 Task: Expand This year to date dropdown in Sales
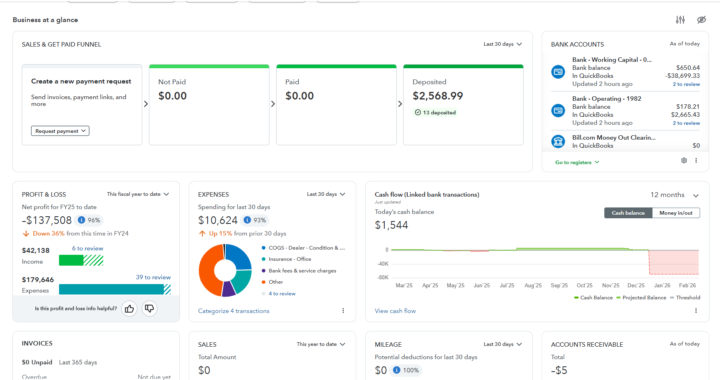(321, 344)
